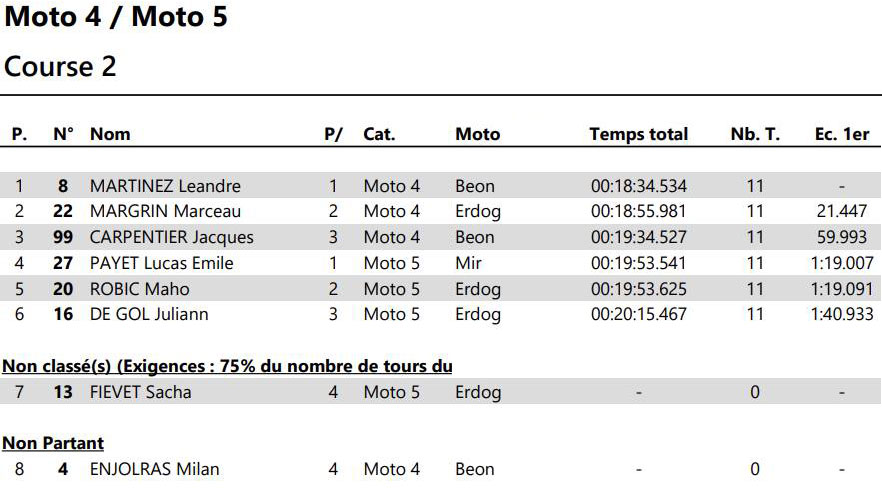Select the "Course 2" heading

(61, 67)
